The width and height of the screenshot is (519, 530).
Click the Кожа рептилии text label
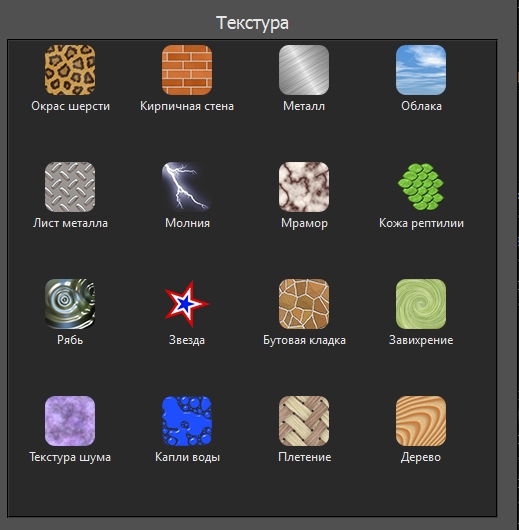coord(421,223)
